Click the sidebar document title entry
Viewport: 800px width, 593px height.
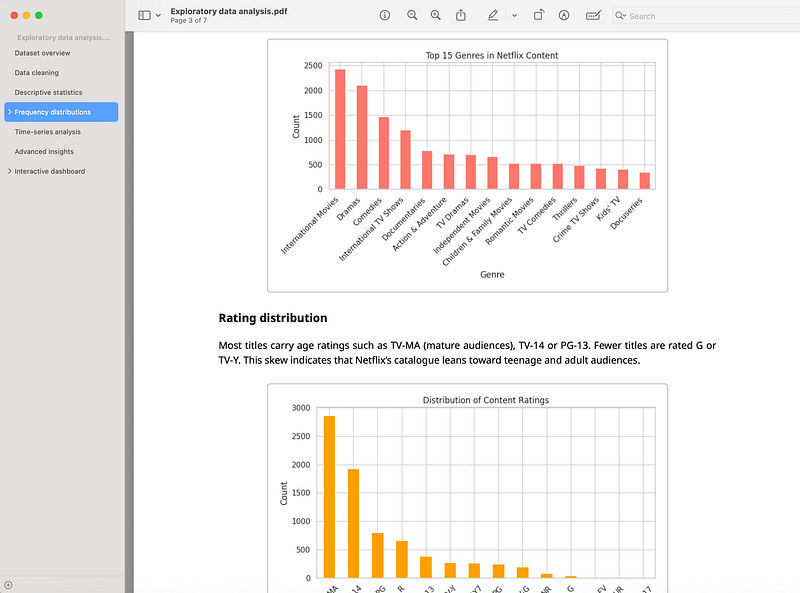(63, 38)
